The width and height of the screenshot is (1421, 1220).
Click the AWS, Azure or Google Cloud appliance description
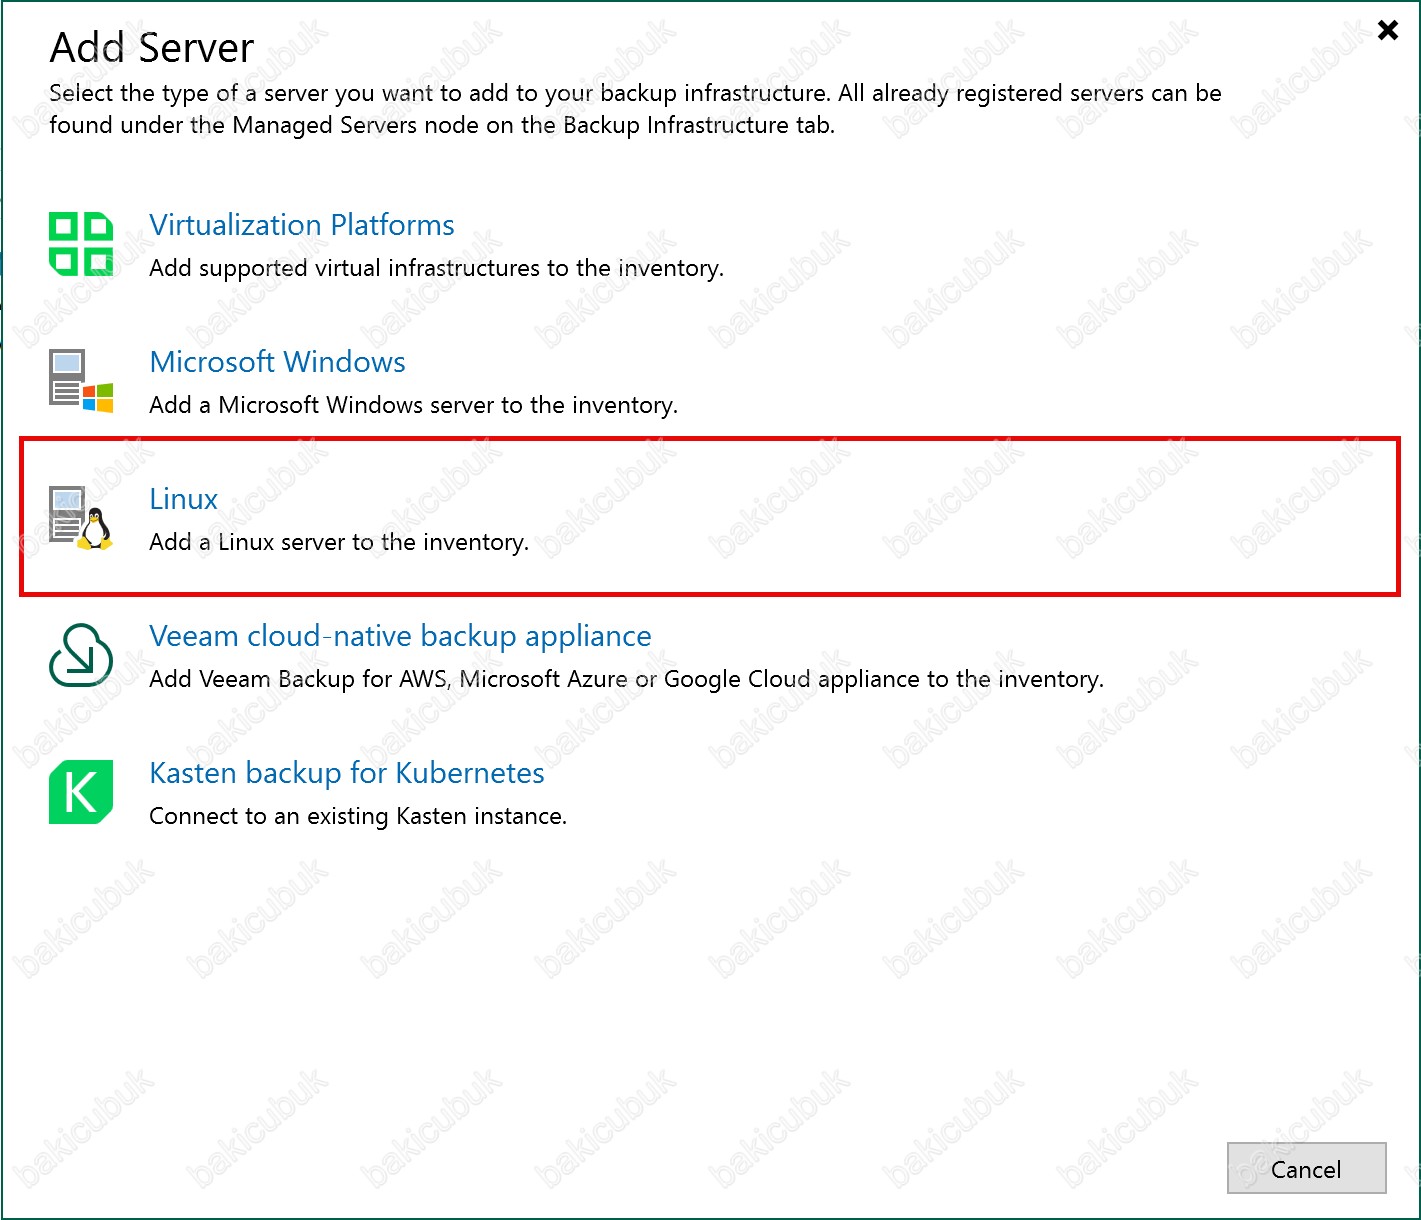click(x=626, y=679)
